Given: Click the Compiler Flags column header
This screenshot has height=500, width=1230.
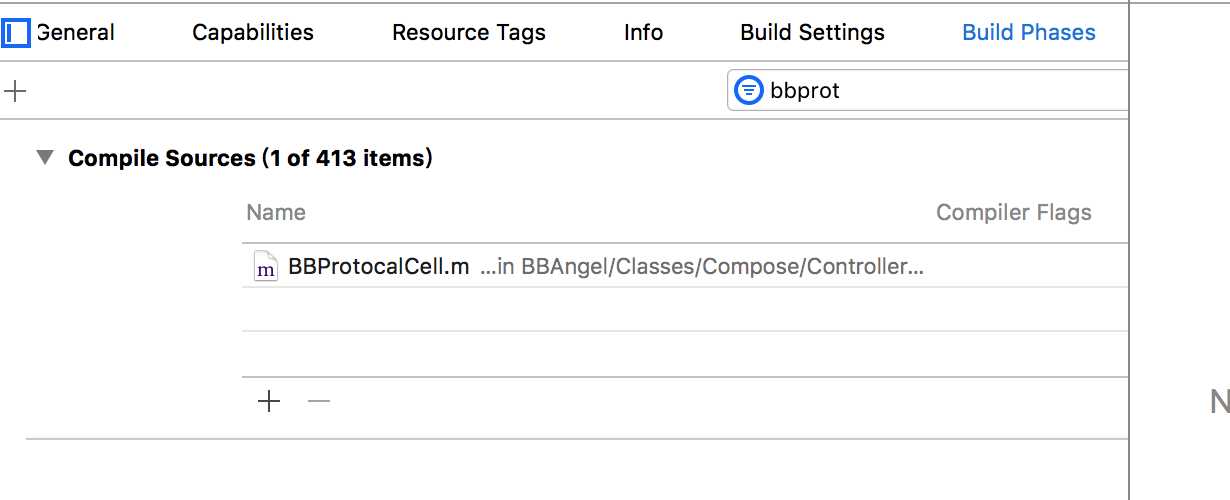Looking at the screenshot, I should point(1014,212).
